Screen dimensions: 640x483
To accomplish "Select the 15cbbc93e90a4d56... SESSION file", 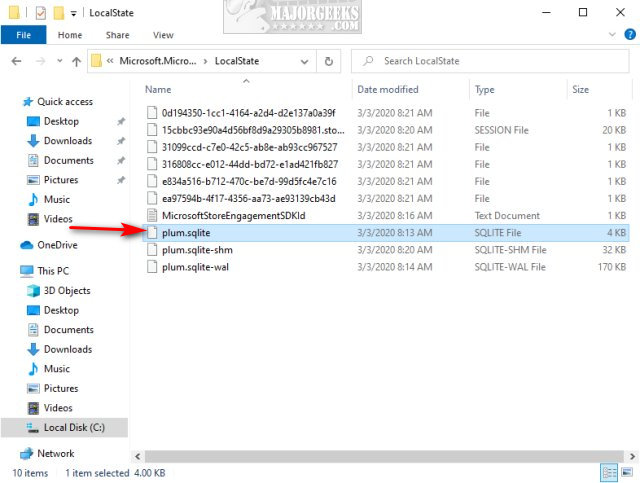I will click(x=386, y=130).
